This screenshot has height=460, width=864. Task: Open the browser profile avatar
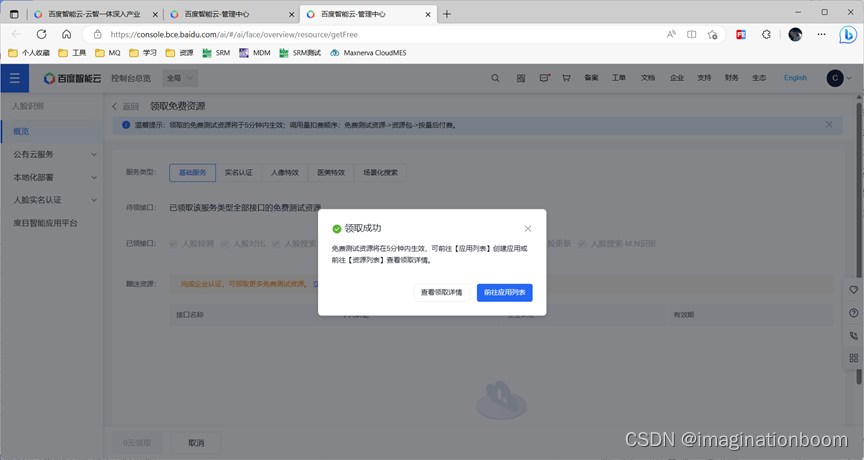pos(795,34)
